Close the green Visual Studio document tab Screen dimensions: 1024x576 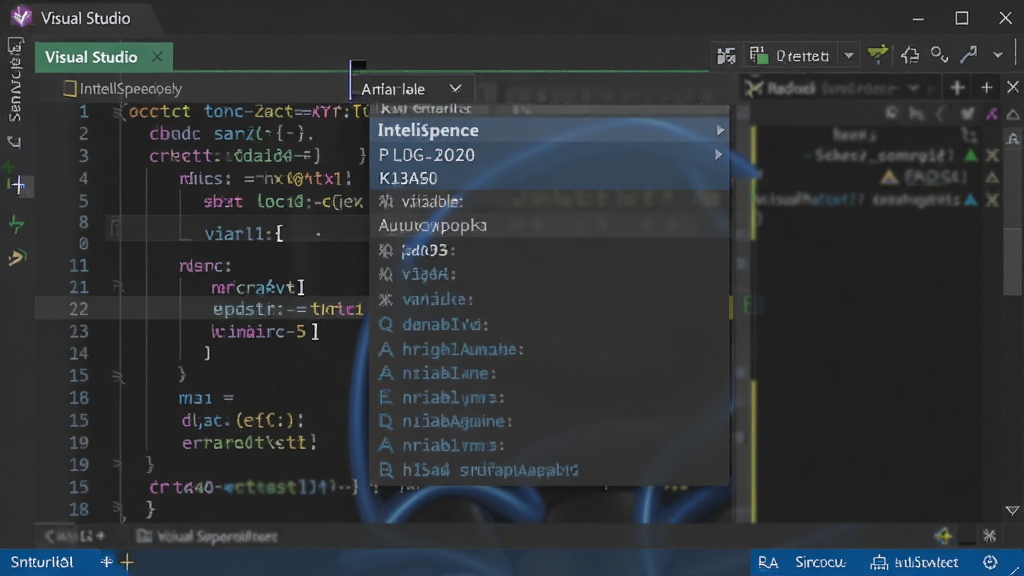157,57
